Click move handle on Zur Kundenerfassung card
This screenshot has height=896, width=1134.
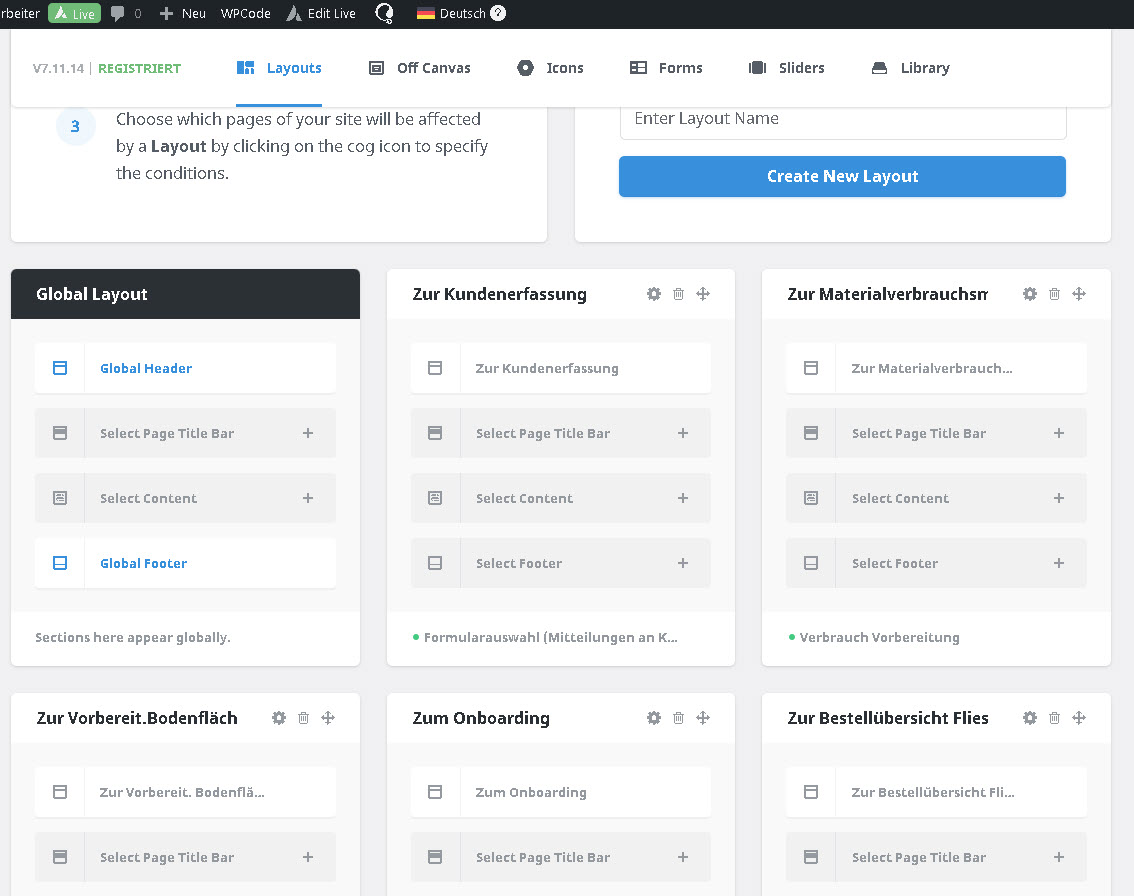point(703,294)
